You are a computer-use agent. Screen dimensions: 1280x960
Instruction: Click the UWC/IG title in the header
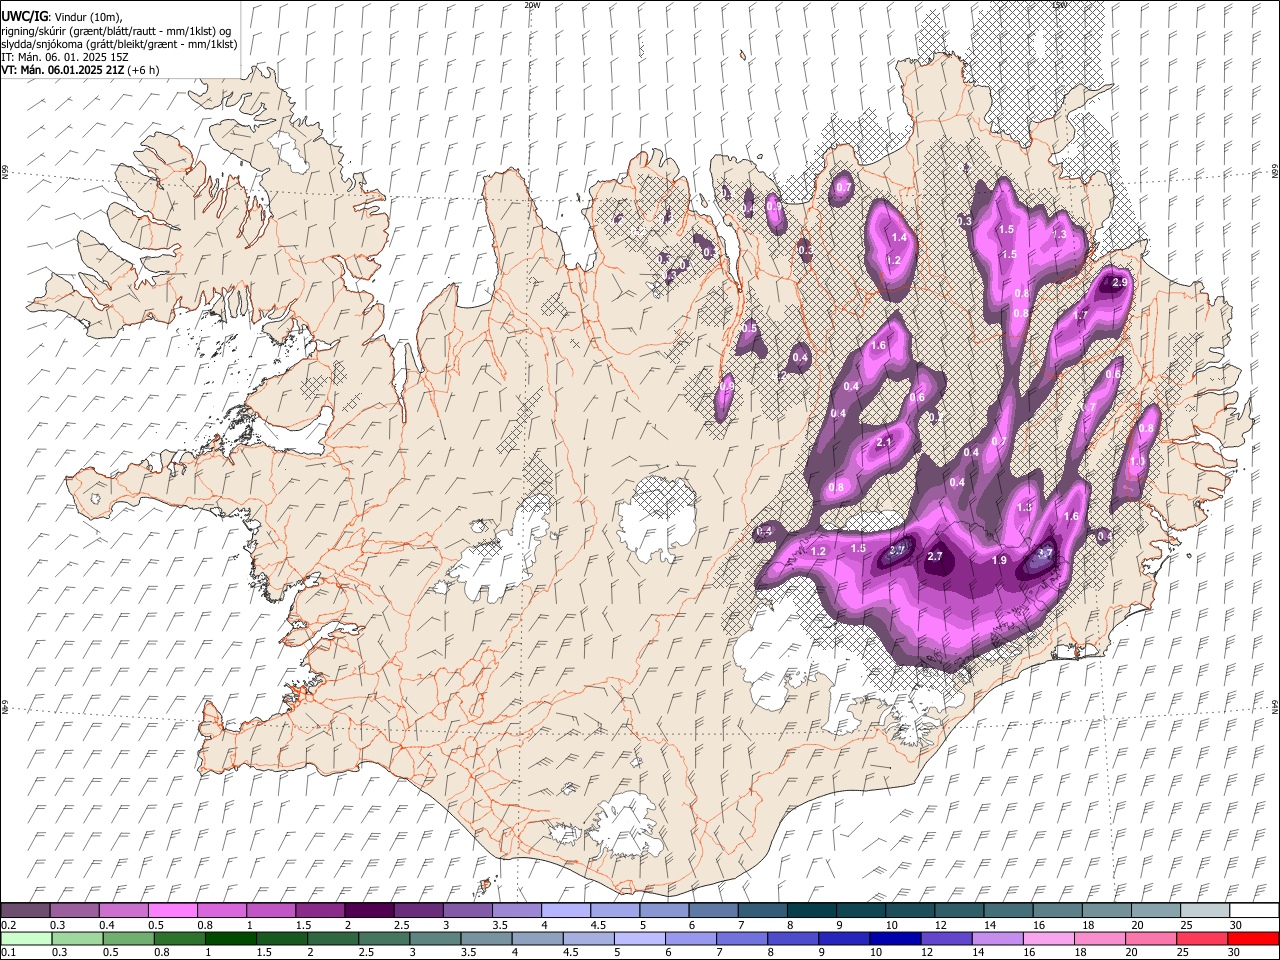coord(24,17)
